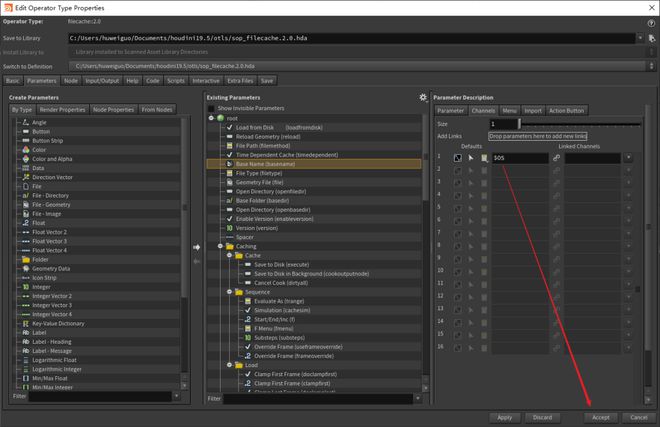Open the Node Properties tab
Screen dimensions: 660x427
(x=112, y=110)
